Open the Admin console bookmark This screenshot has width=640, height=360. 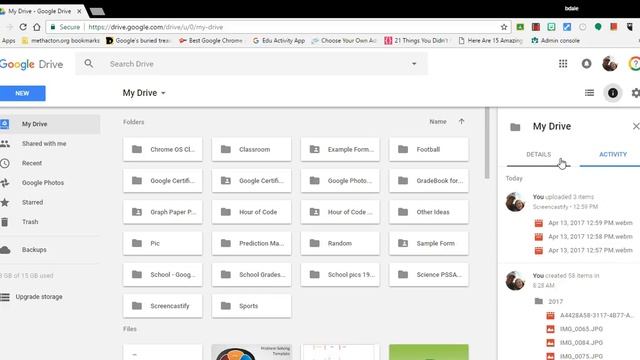coord(556,41)
